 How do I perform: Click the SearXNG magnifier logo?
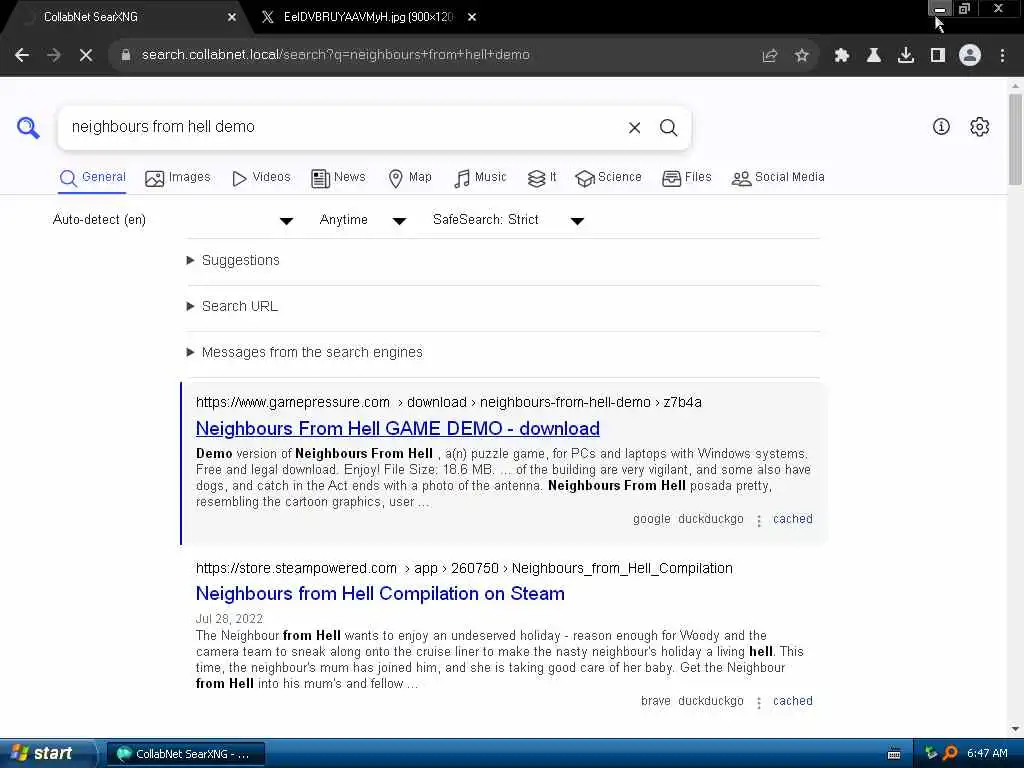point(28,127)
